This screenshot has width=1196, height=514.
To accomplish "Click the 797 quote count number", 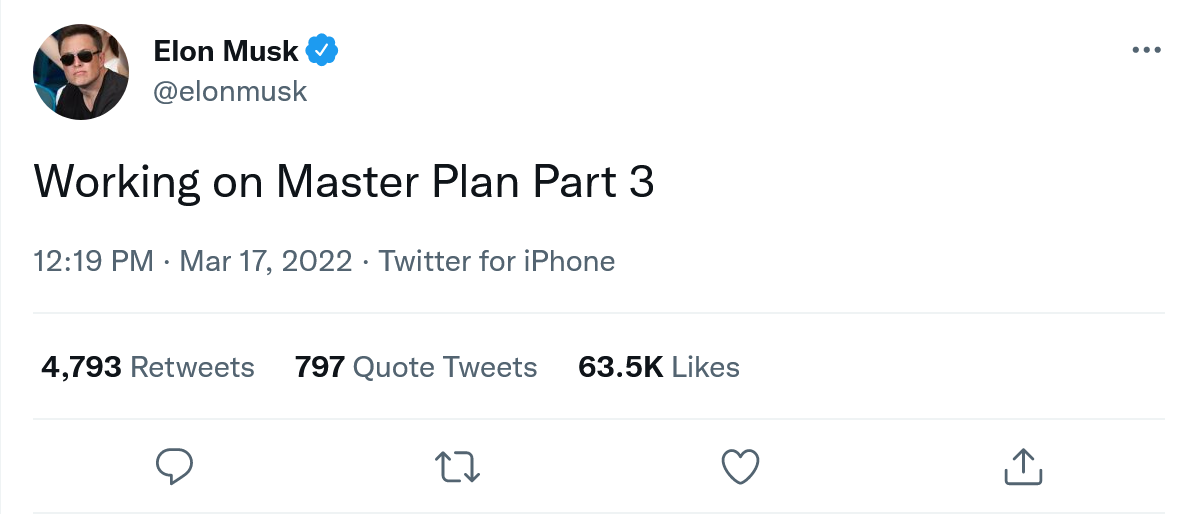I will (320, 367).
